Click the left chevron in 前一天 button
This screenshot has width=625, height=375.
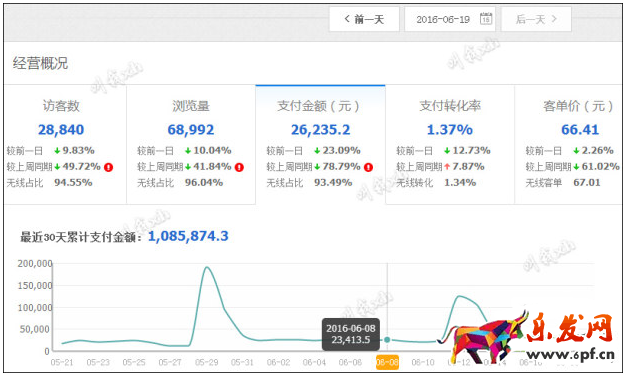[x=347, y=19]
